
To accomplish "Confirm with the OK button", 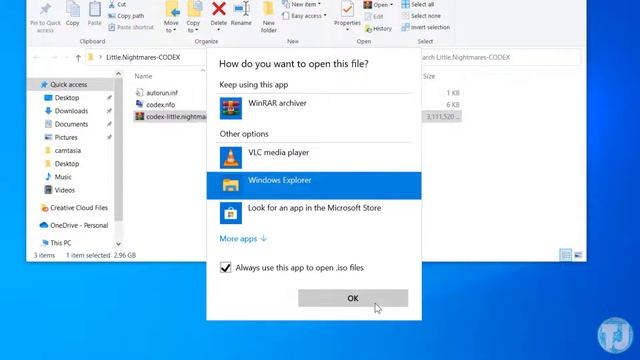I will click(353, 298).
